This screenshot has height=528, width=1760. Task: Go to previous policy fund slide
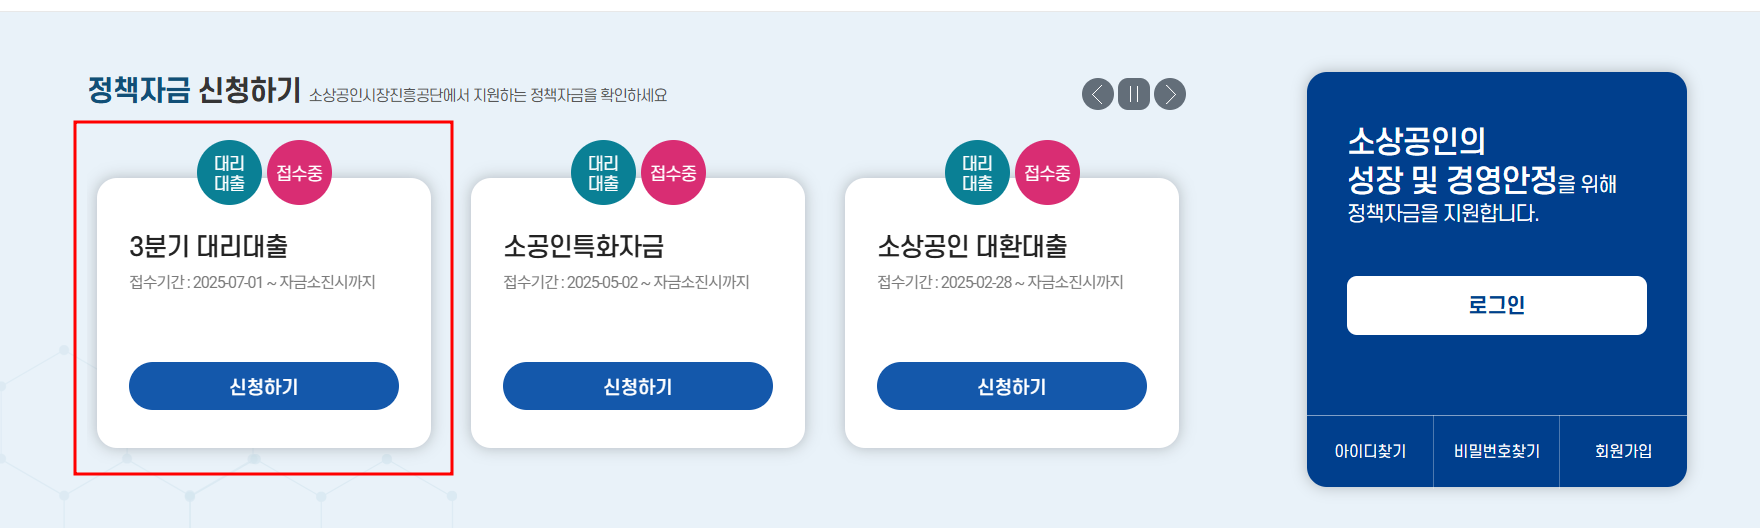(x=1097, y=94)
